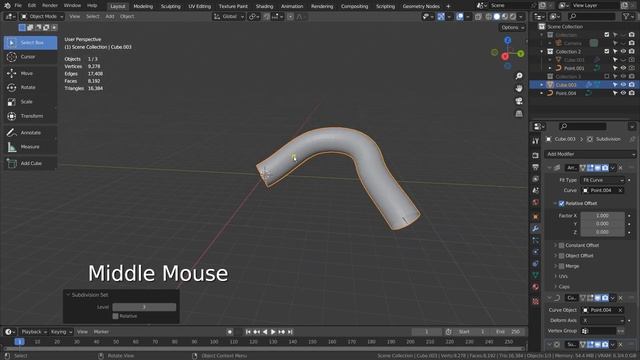
Task: Activate the Move tool
Action: [30, 73]
